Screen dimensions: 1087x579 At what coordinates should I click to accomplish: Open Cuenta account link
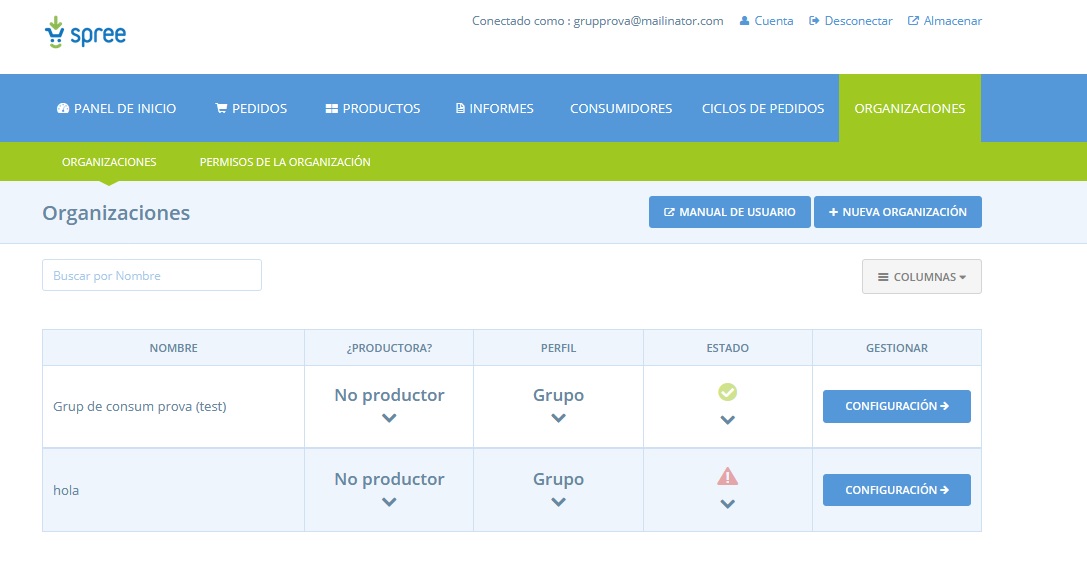coord(766,21)
